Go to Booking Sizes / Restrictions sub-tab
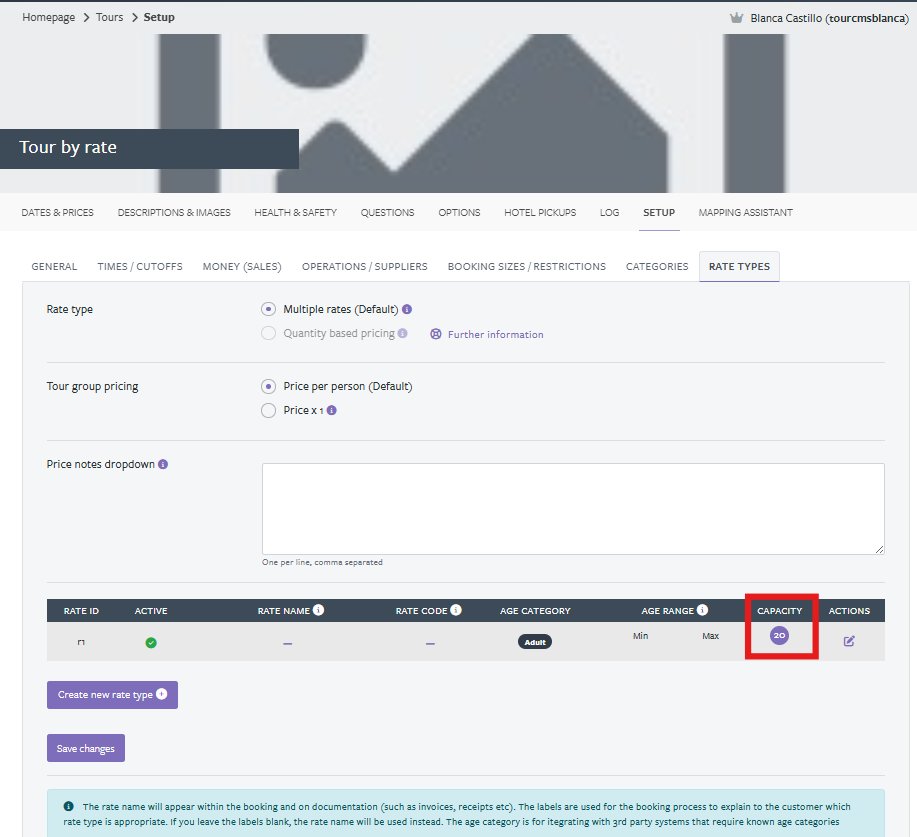Image resolution: width=917 pixels, height=837 pixels. pyautogui.click(x=527, y=266)
